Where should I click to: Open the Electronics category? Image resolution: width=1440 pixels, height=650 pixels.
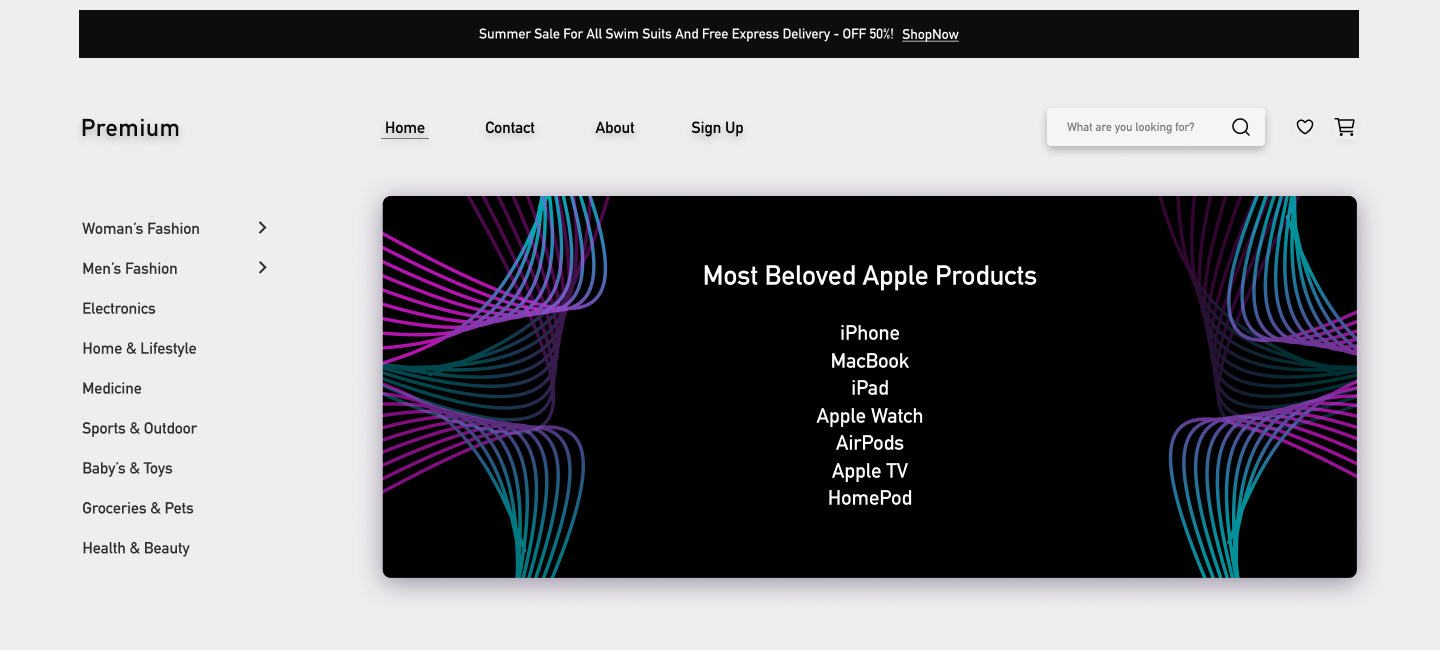[119, 309]
